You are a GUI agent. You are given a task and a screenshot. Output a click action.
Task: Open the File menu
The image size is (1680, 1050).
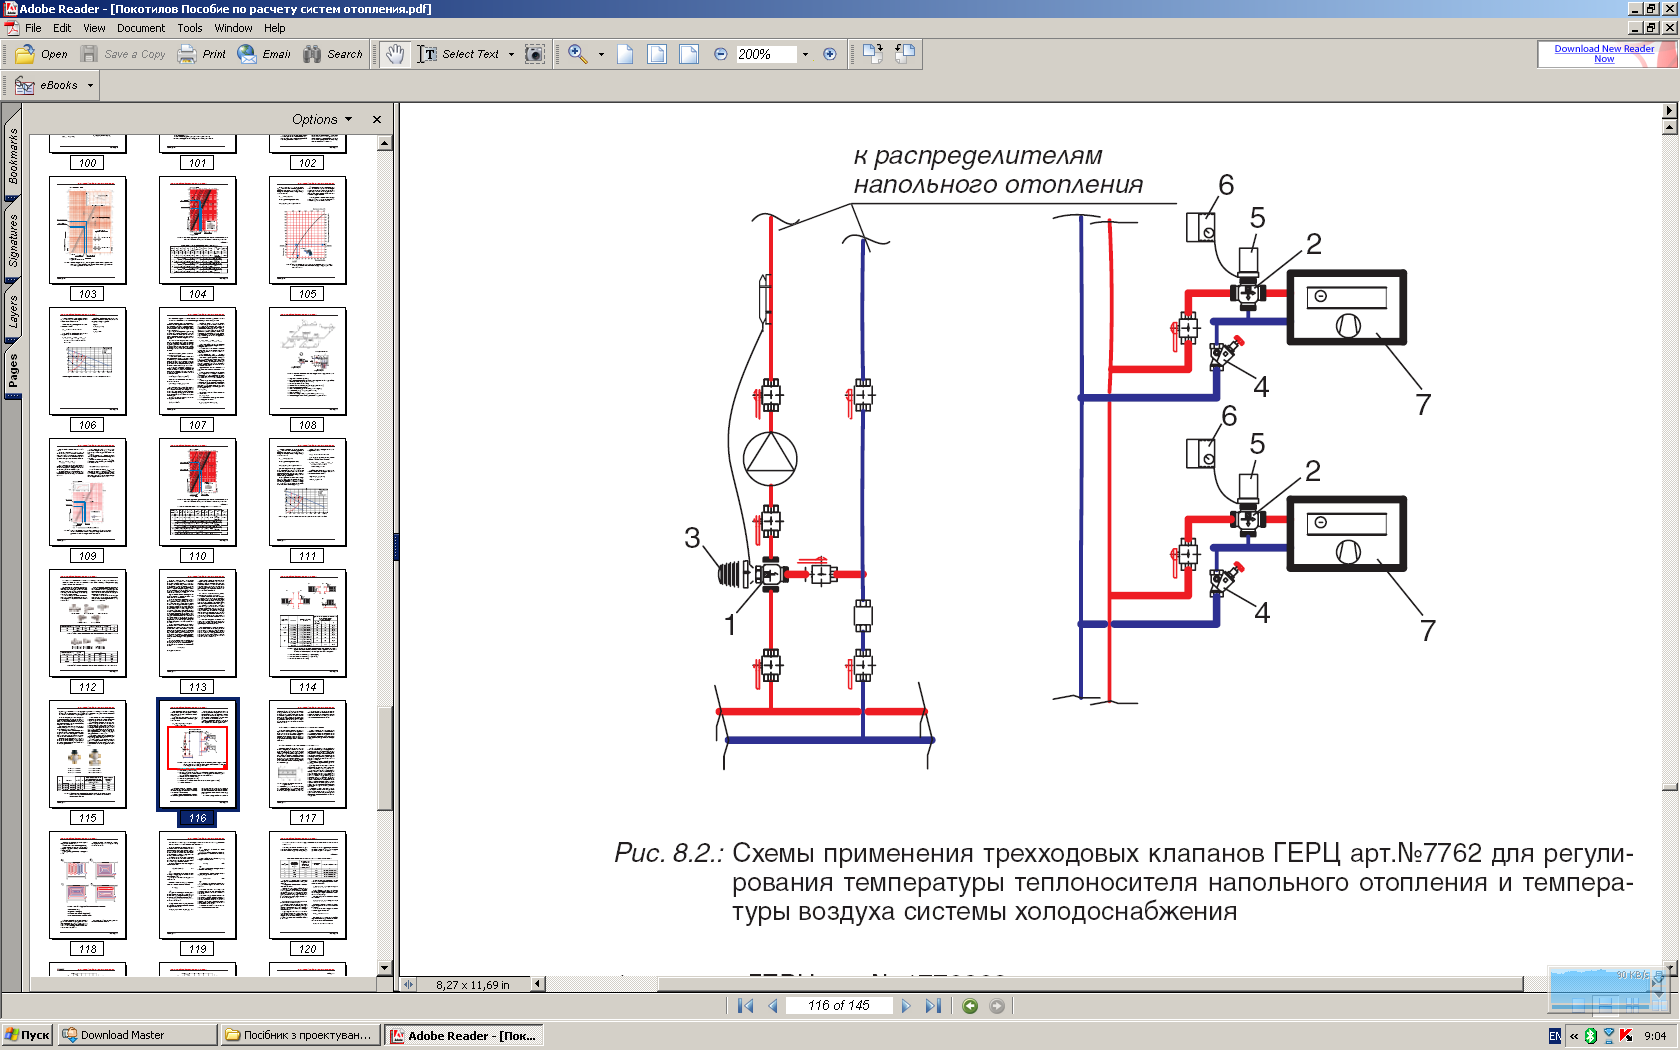33,28
